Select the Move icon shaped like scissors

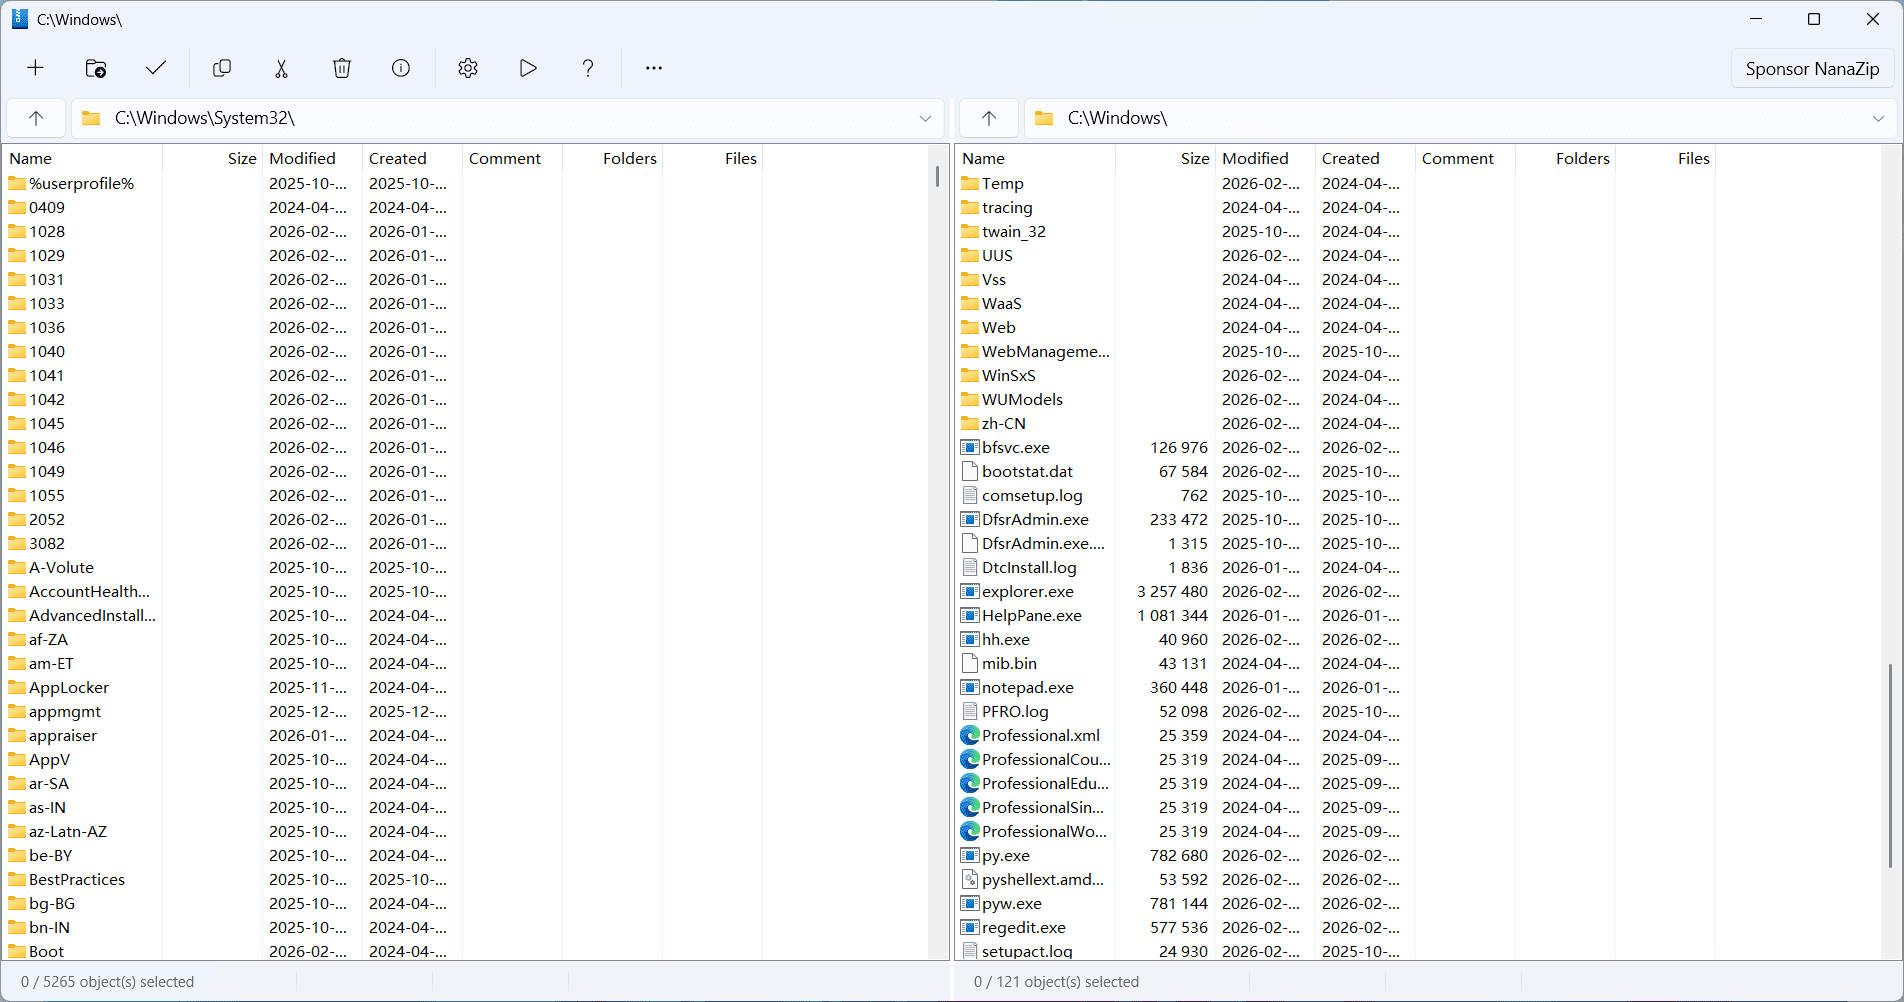(281, 68)
